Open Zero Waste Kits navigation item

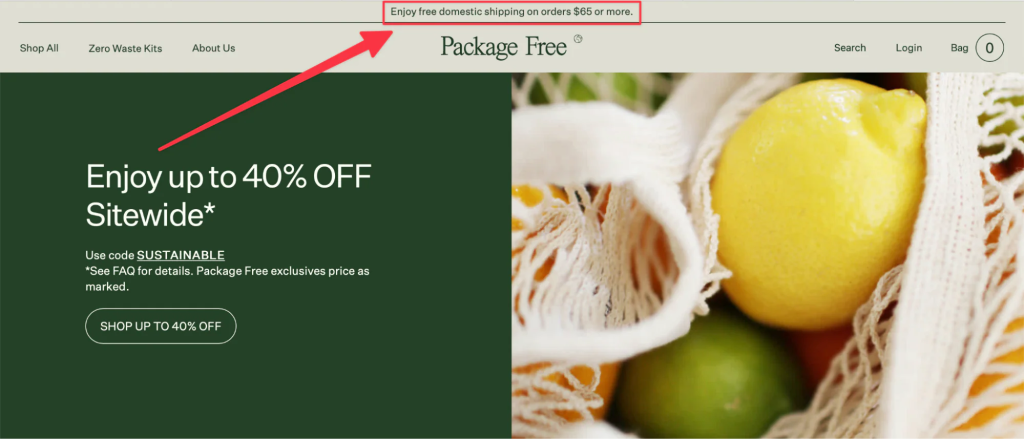click(x=125, y=48)
